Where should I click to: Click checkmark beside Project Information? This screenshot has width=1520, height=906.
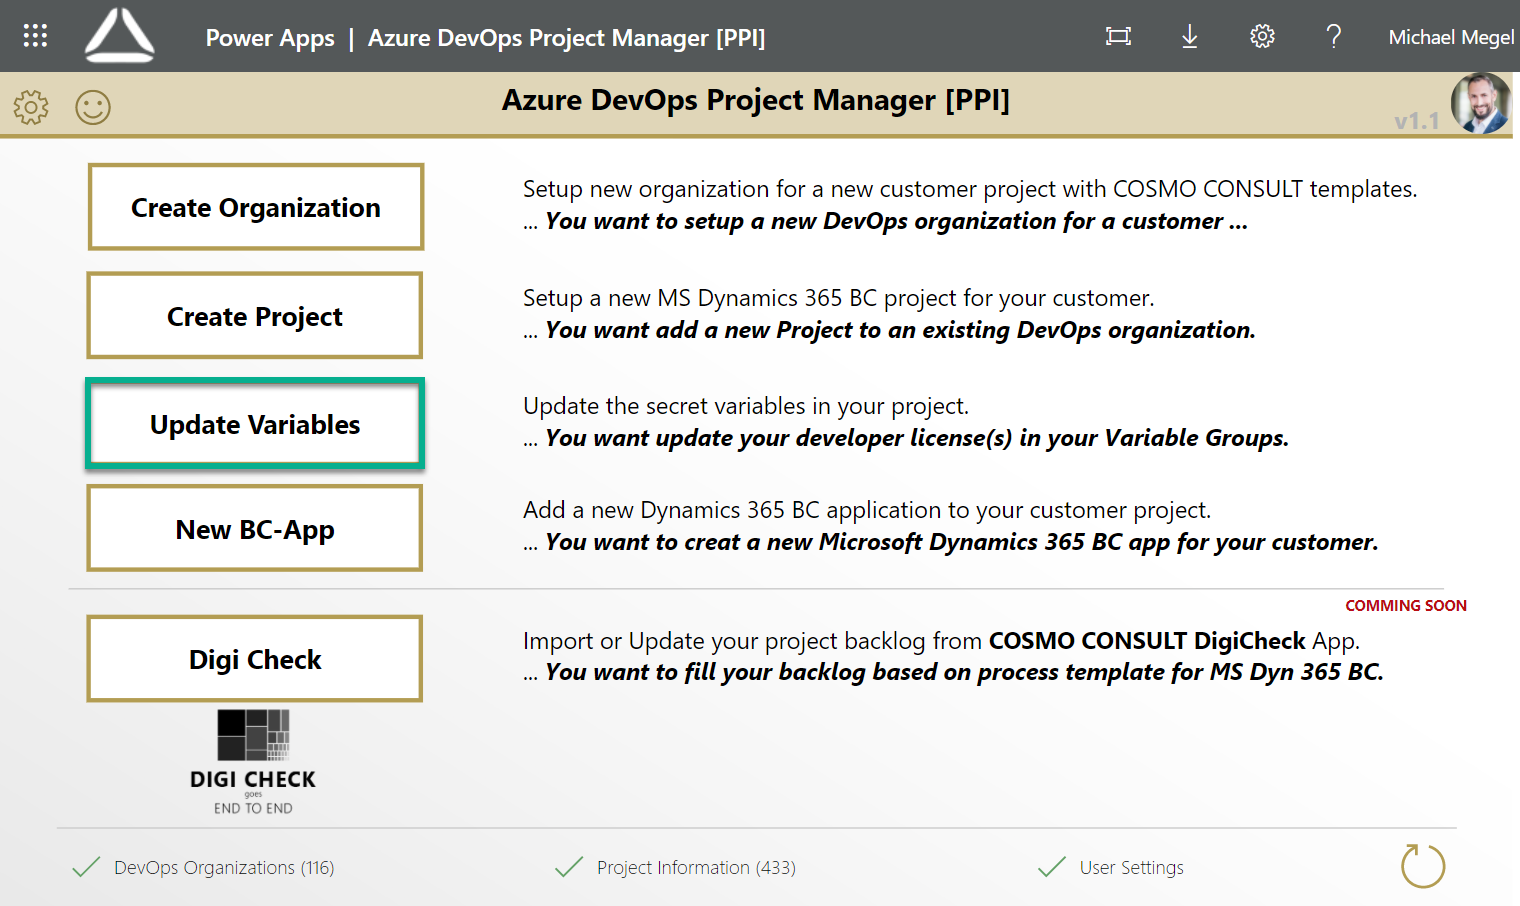pyautogui.click(x=569, y=867)
